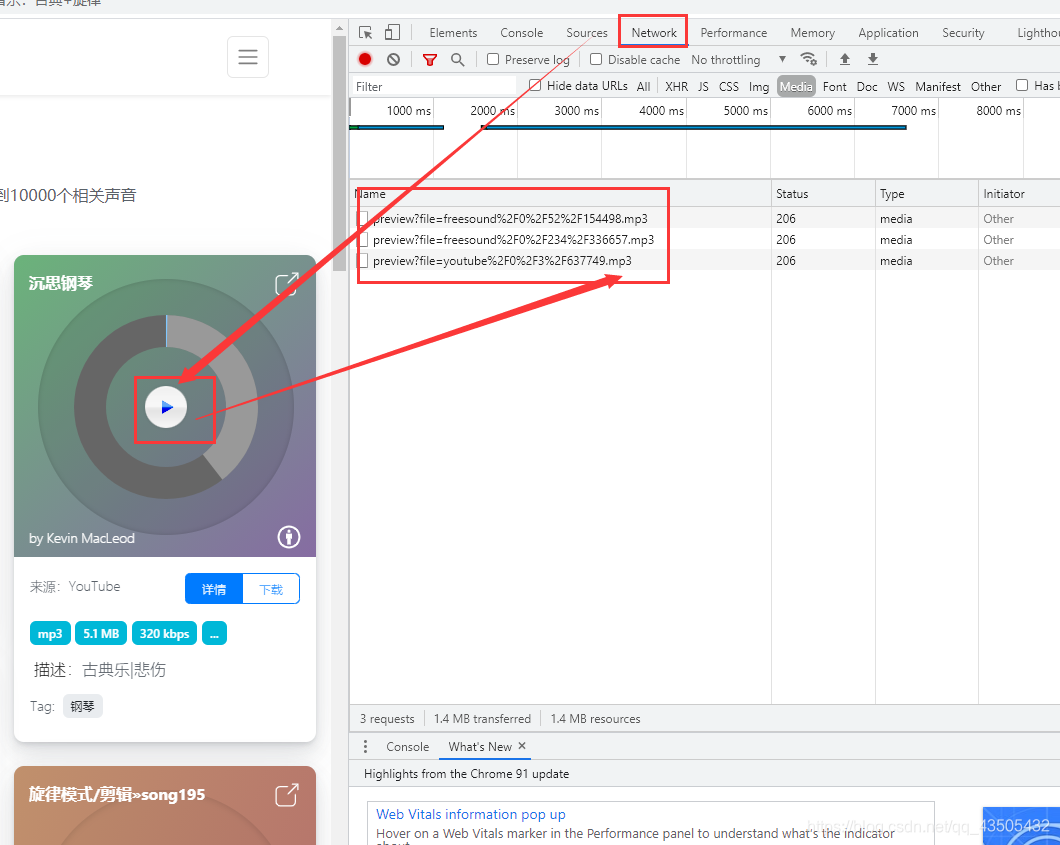Open Web Vitals information pop up link

(x=471, y=814)
